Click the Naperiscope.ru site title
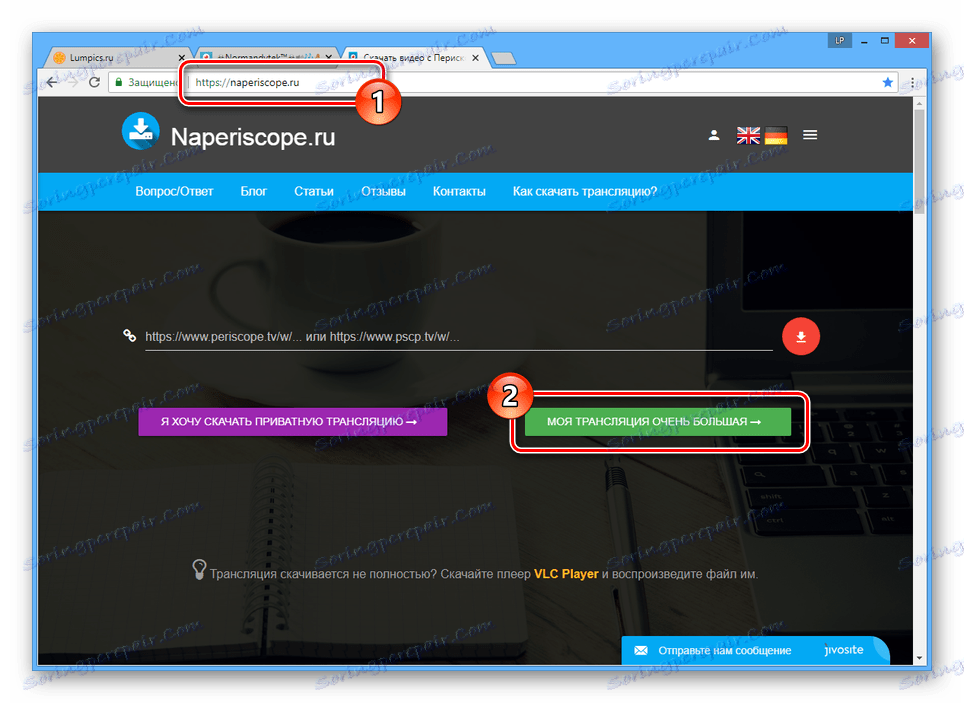 (253, 137)
